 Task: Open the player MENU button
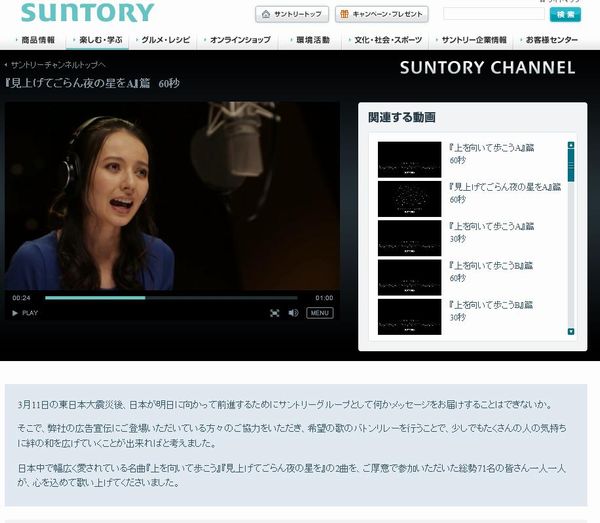coord(320,313)
